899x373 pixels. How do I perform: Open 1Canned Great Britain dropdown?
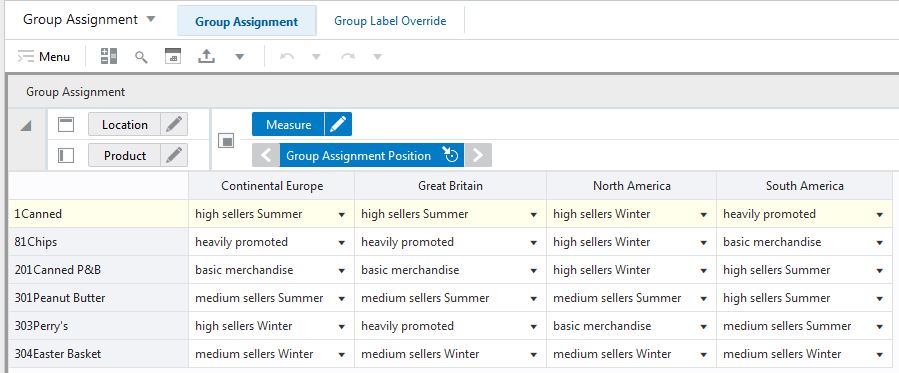[x=534, y=215]
